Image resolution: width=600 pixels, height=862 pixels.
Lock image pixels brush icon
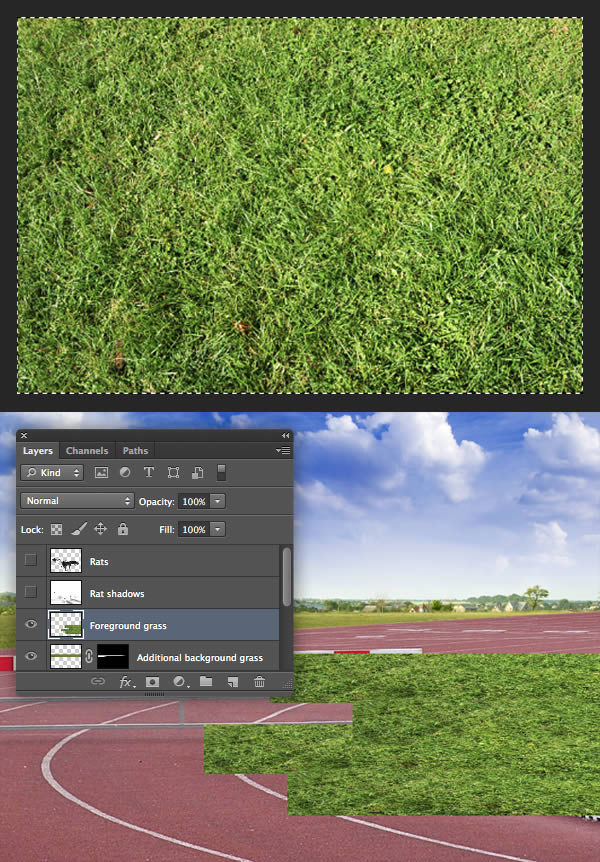coord(79,529)
